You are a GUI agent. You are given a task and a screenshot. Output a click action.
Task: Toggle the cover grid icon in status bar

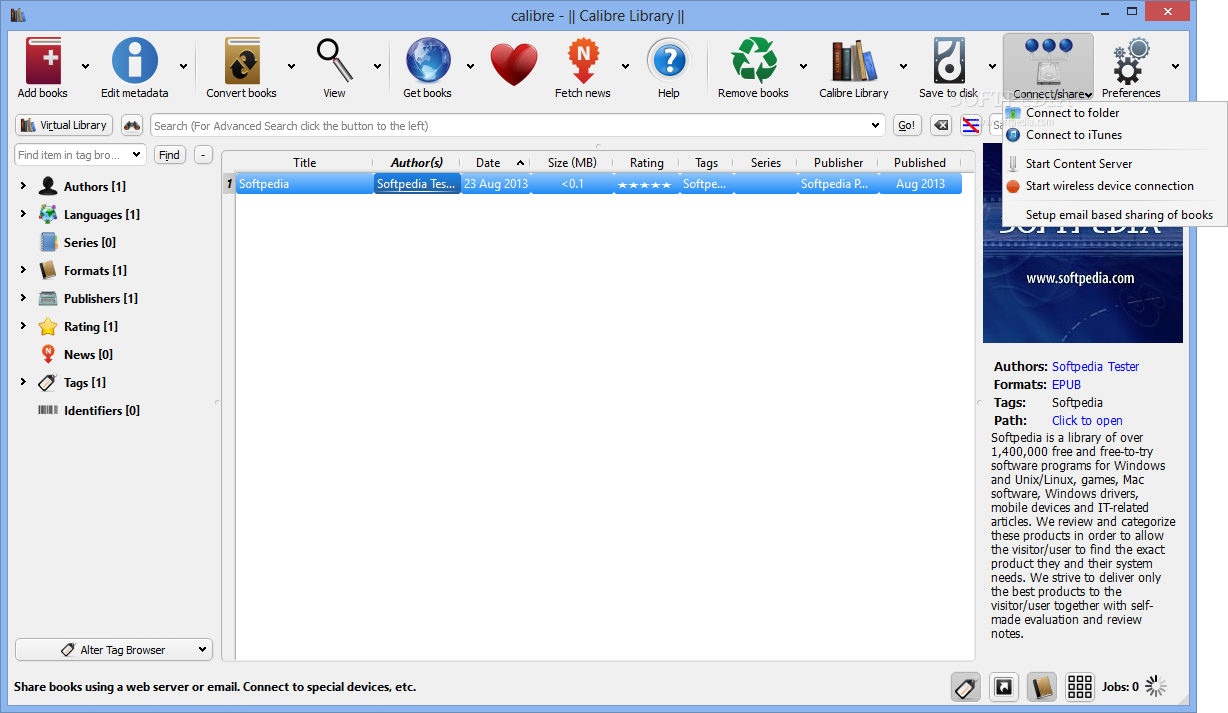[x=1080, y=687]
